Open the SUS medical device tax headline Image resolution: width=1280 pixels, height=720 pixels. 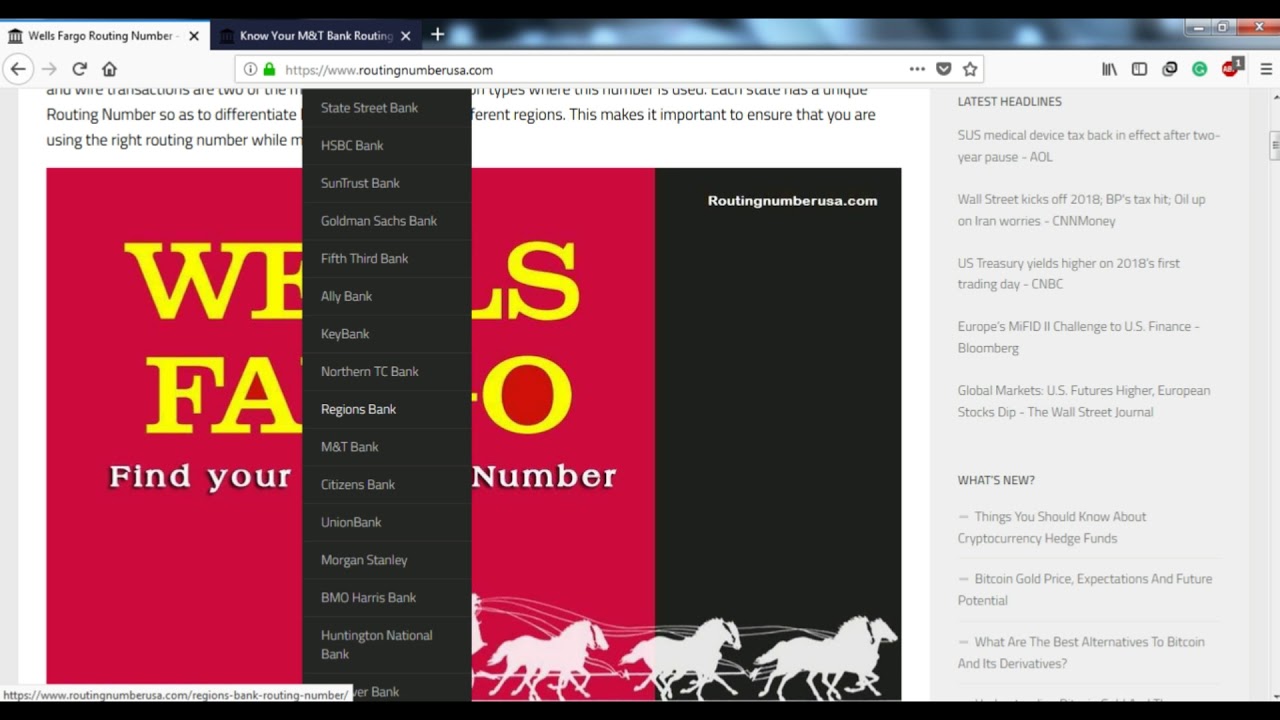(x=1088, y=146)
